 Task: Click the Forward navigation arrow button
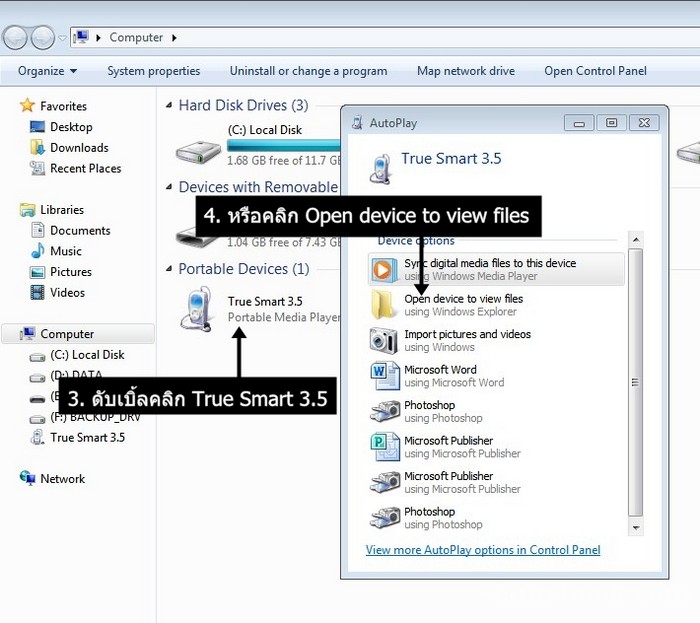43,37
